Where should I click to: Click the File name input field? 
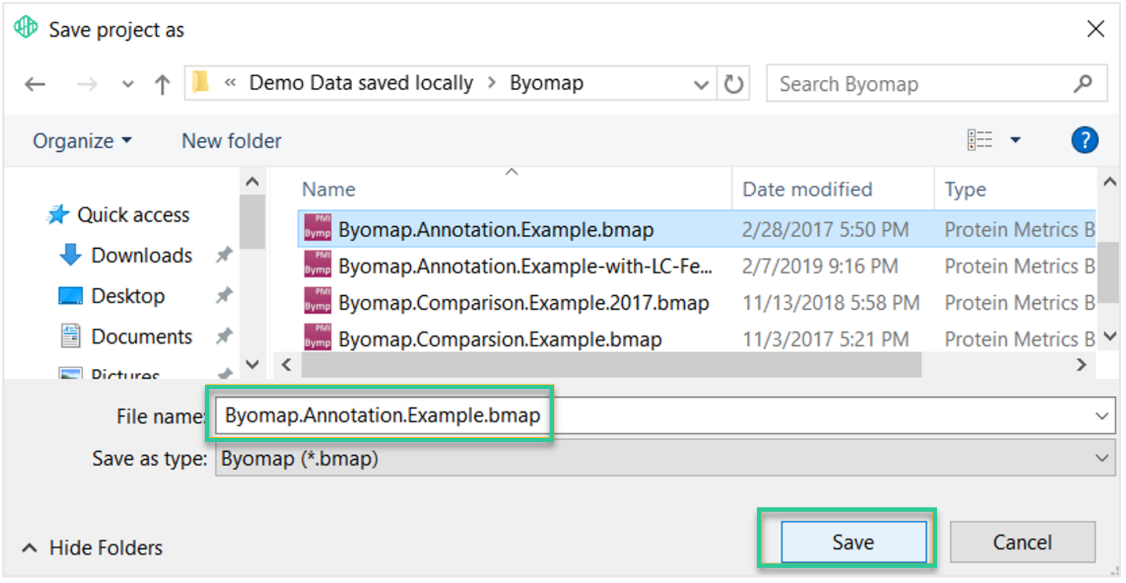pos(664,416)
